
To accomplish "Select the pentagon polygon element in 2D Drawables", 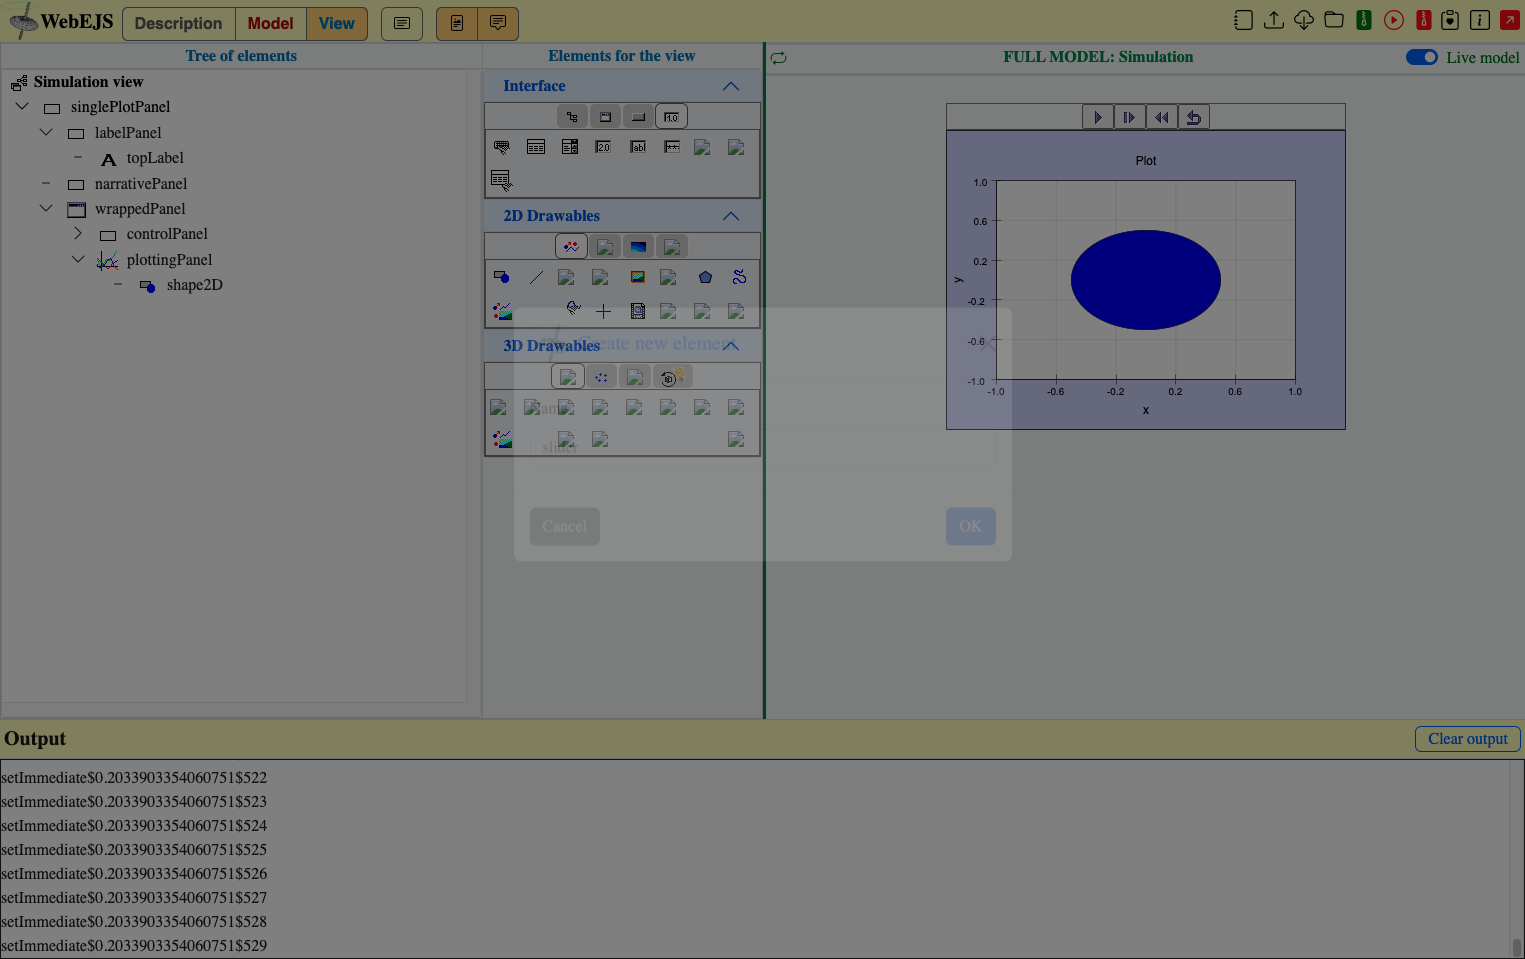I will coord(705,277).
